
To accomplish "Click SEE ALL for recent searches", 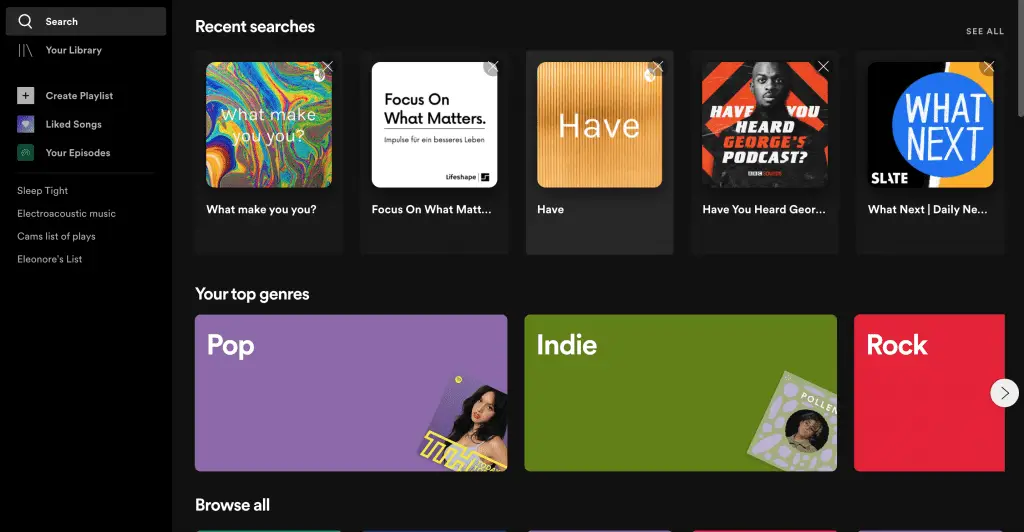I will point(985,31).
